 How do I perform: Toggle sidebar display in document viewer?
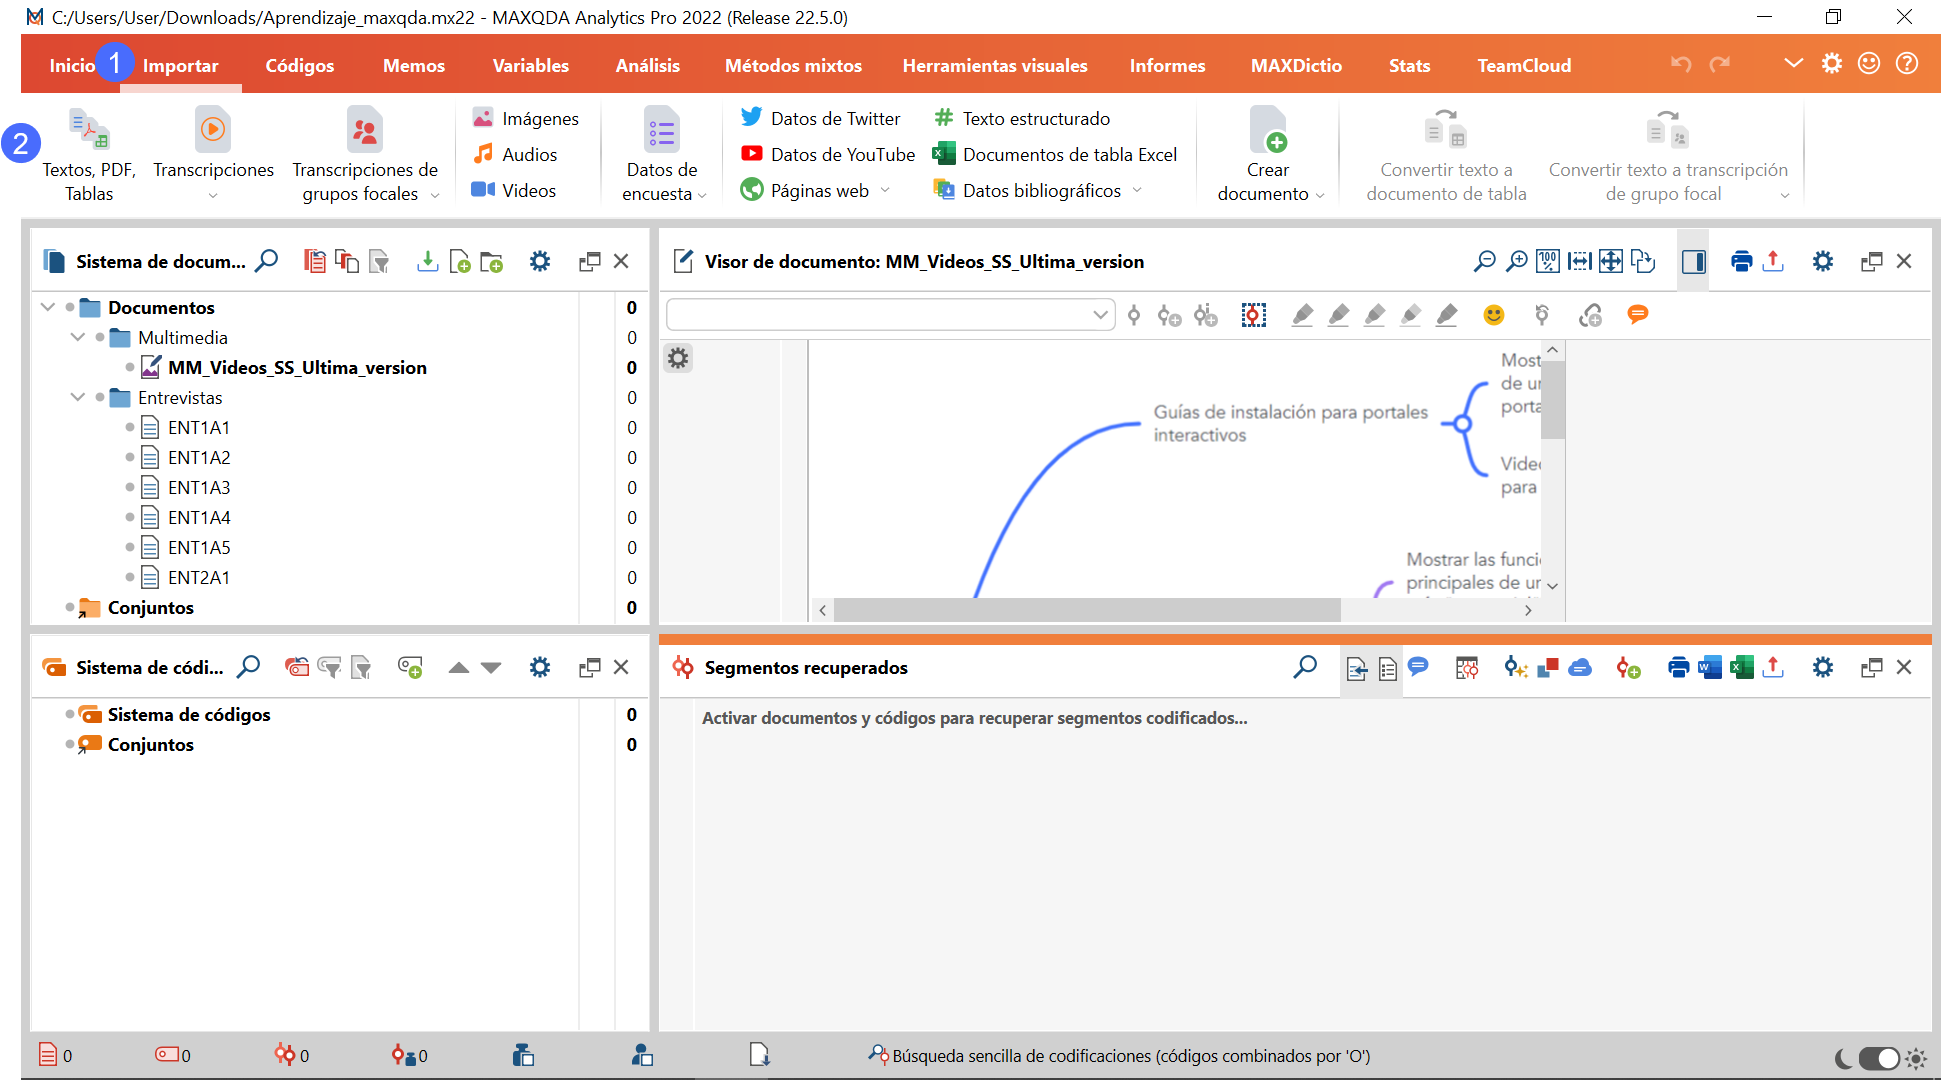click(x=1693, y=261)
